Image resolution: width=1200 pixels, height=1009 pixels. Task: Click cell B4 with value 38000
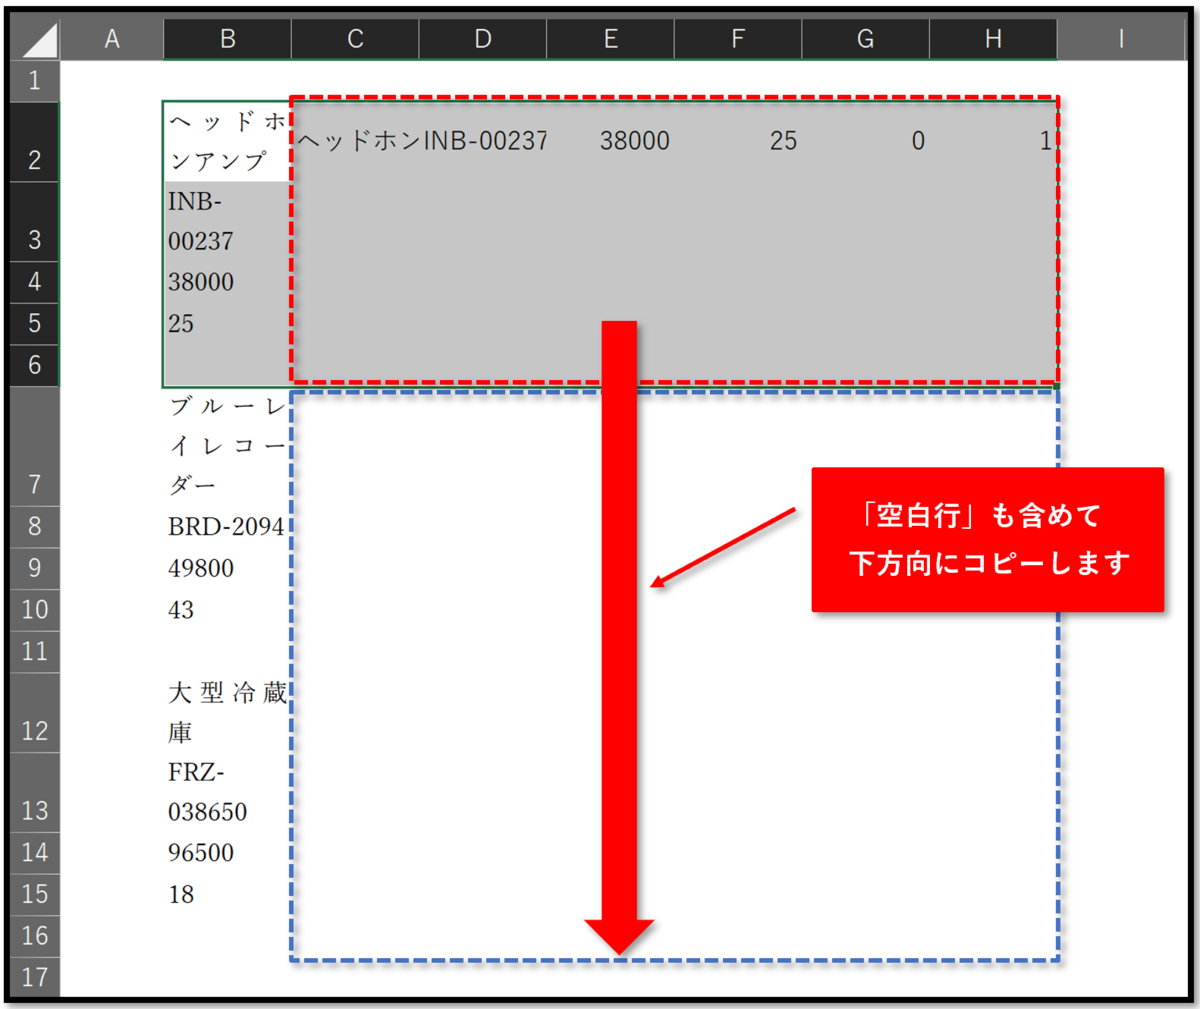(227, 282)
